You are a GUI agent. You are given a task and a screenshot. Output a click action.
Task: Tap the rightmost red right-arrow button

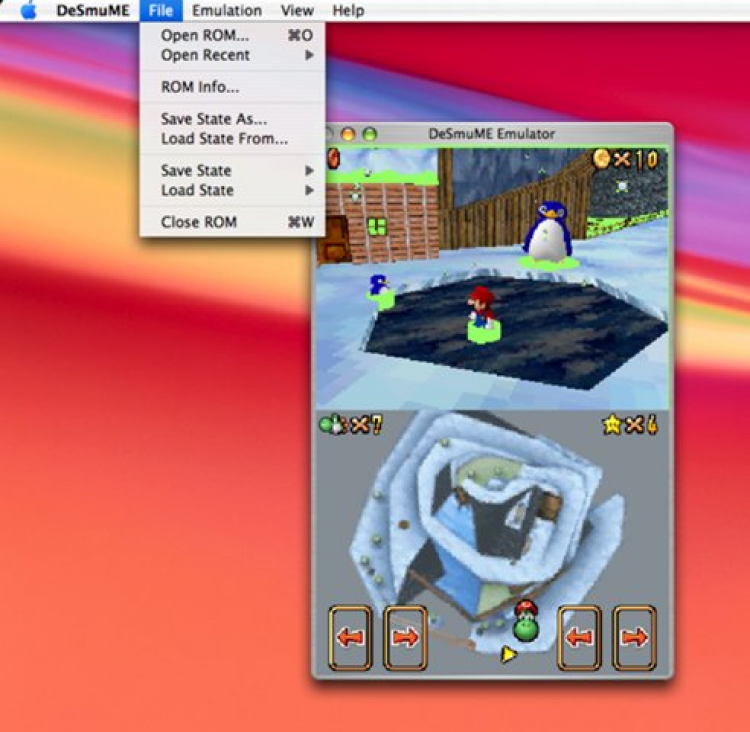point(634,637)
